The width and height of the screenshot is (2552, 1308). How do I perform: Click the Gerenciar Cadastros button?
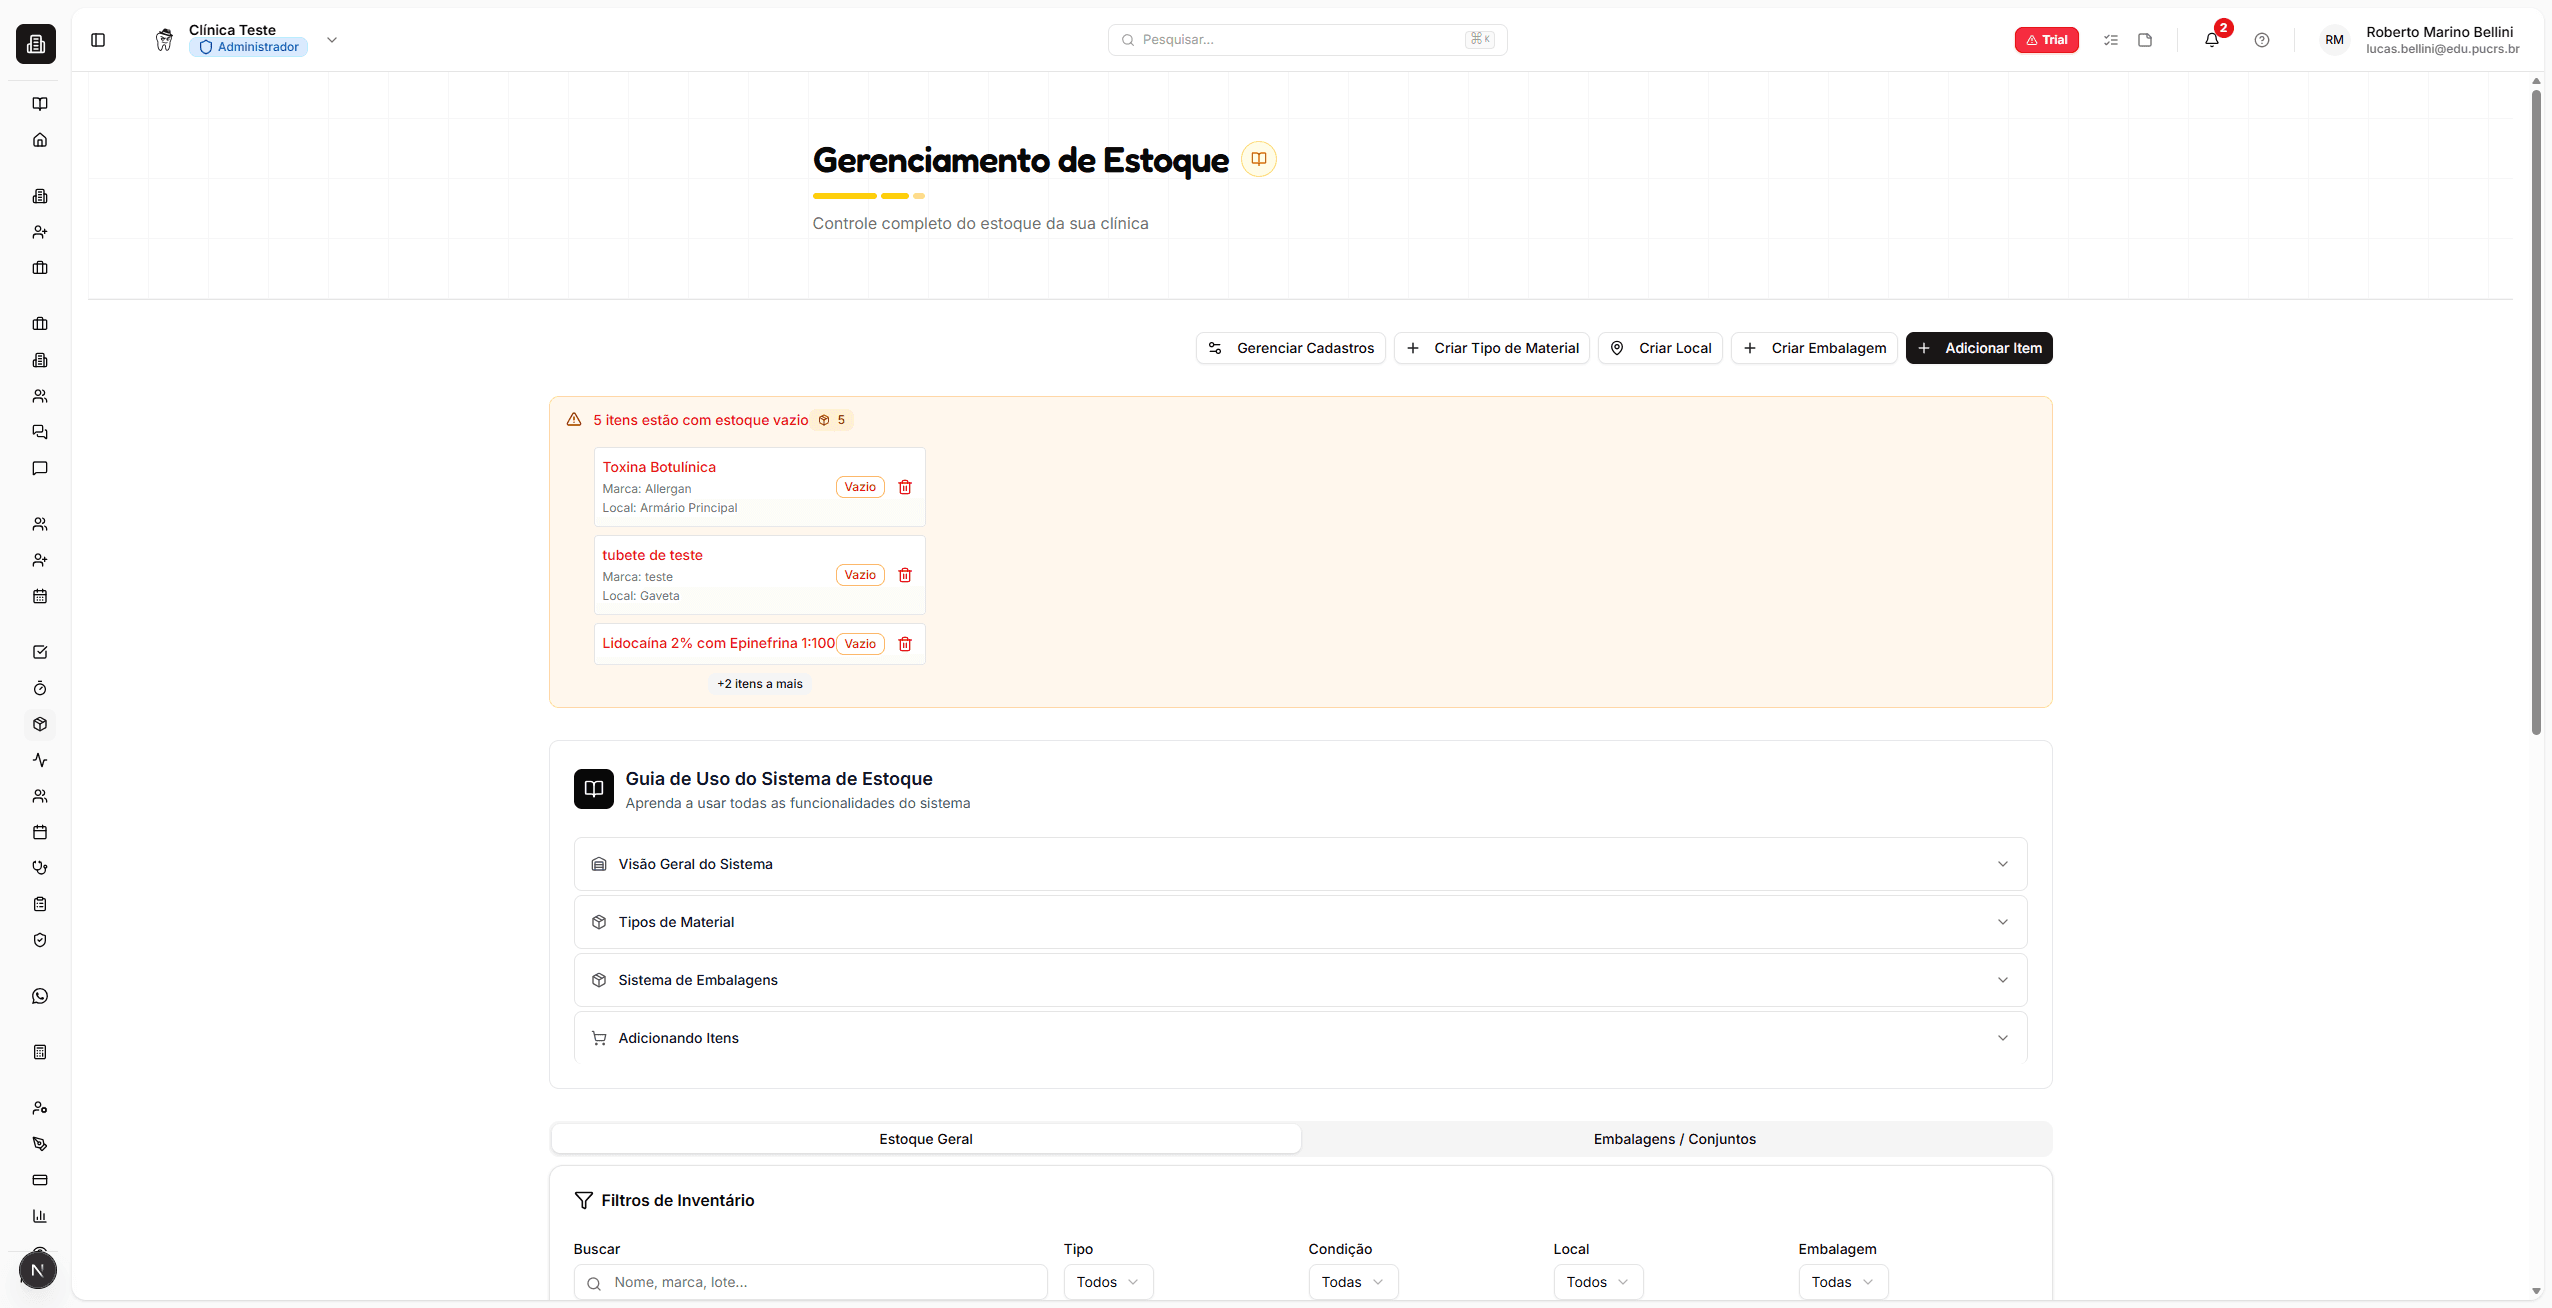[1290, 348]
